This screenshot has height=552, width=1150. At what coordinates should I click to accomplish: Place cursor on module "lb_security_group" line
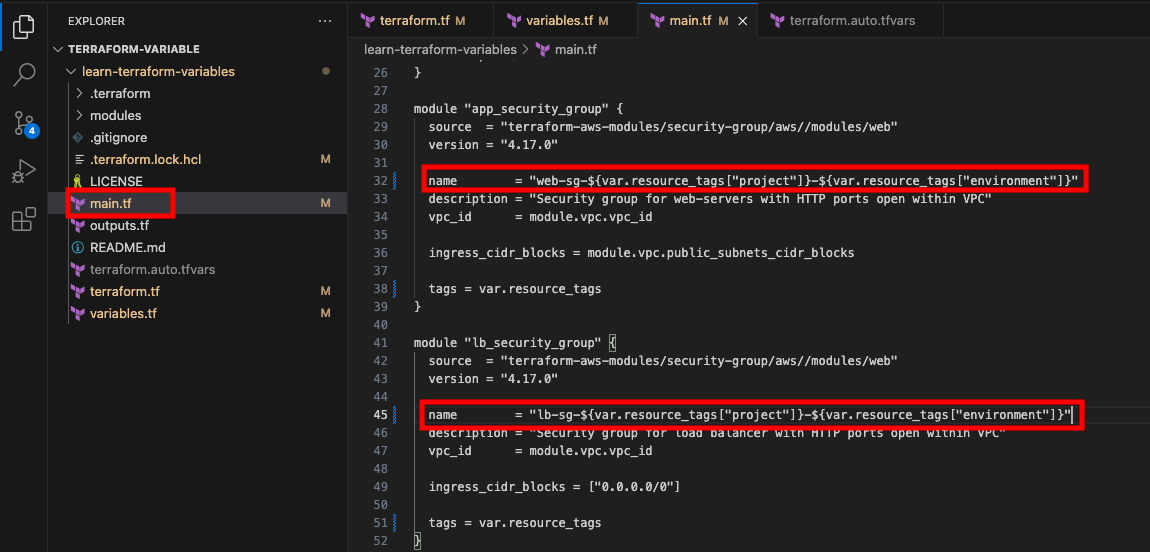coord(516,342)
